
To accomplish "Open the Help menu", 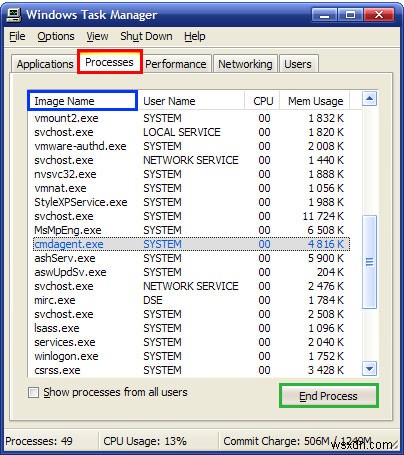I will 195,36.
